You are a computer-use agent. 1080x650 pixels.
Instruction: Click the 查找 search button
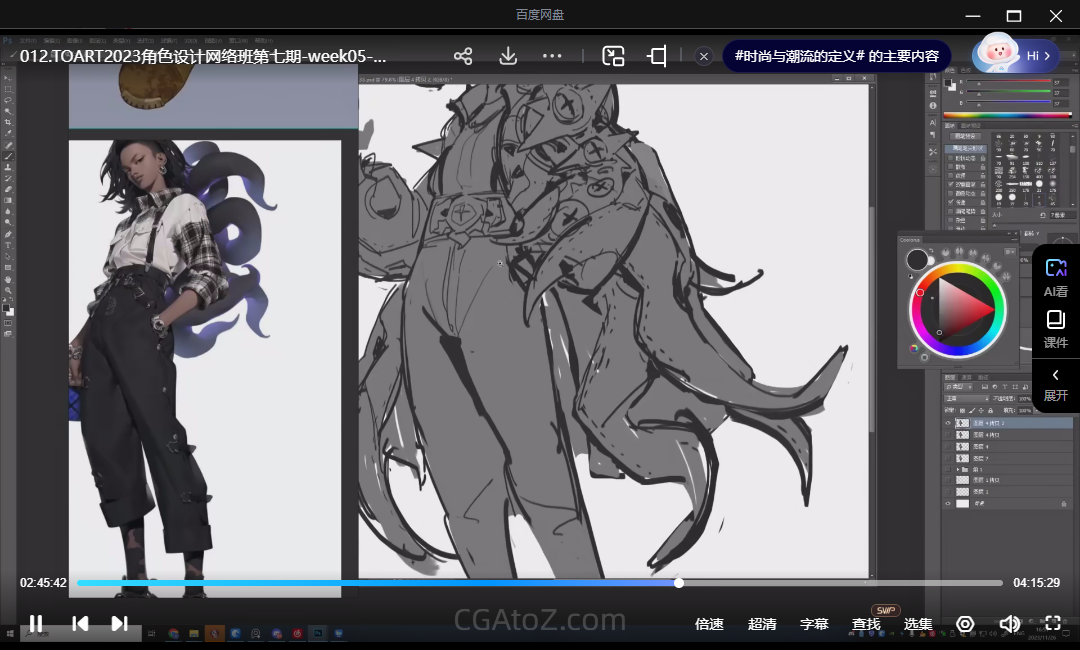(866, 624)
